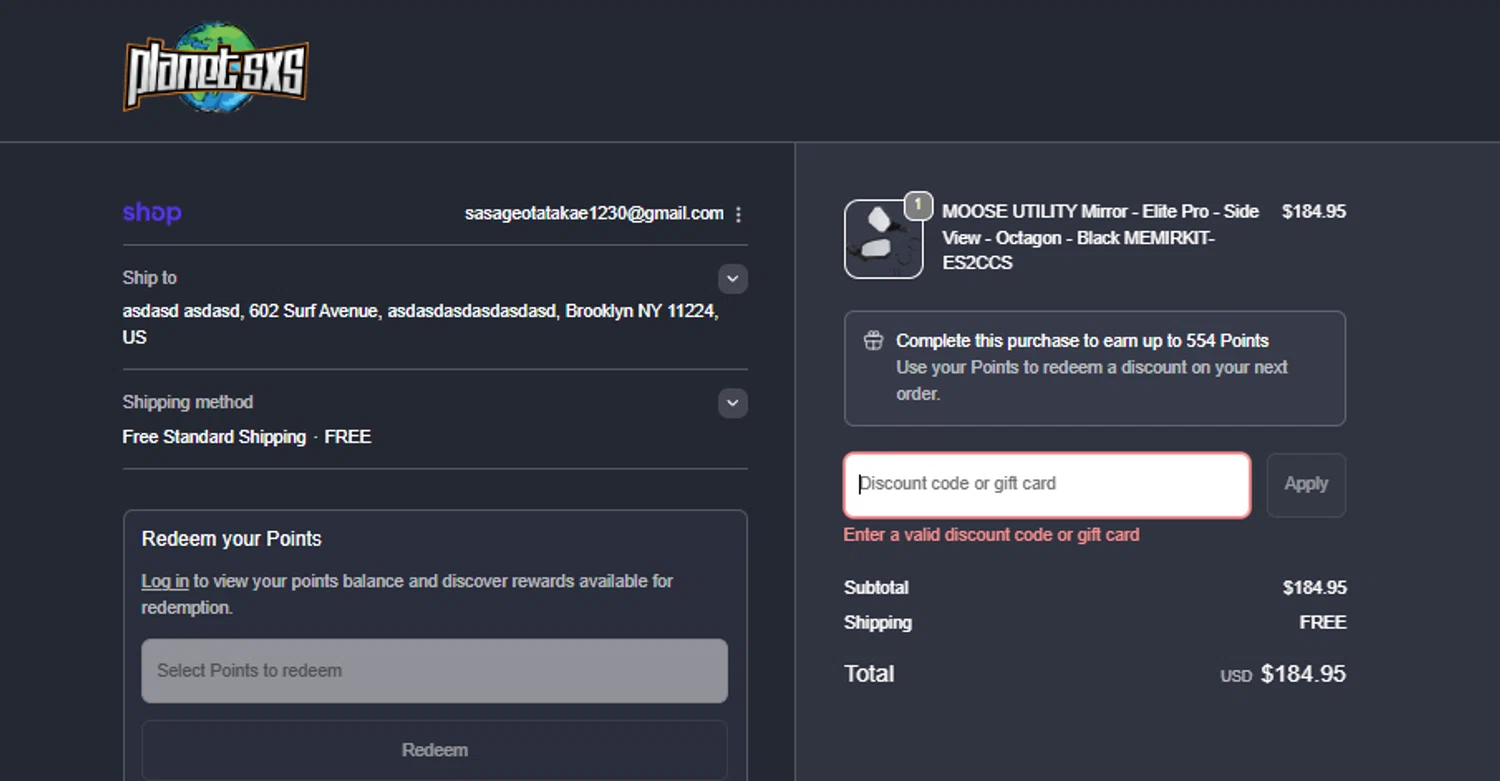Click 'Free Standard Shipping · FREE' text
The width and height of the screenshot is (1500, 781).
coord(247,437)
